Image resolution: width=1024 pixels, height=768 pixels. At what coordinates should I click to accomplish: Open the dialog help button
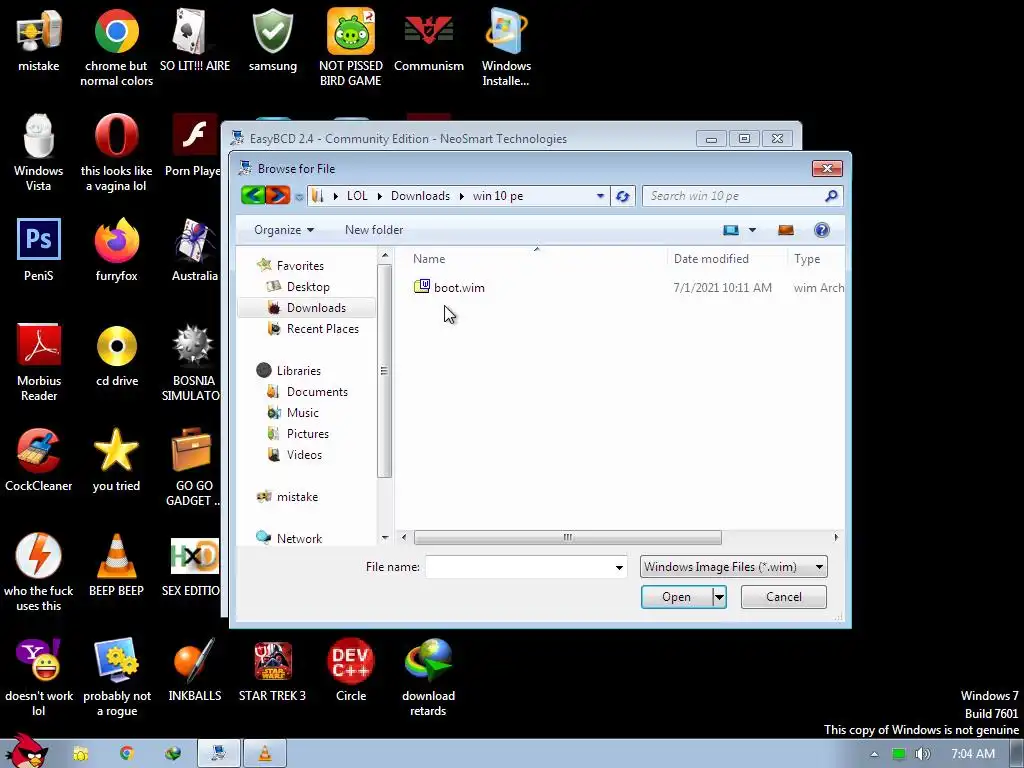[x=822, y=230]
